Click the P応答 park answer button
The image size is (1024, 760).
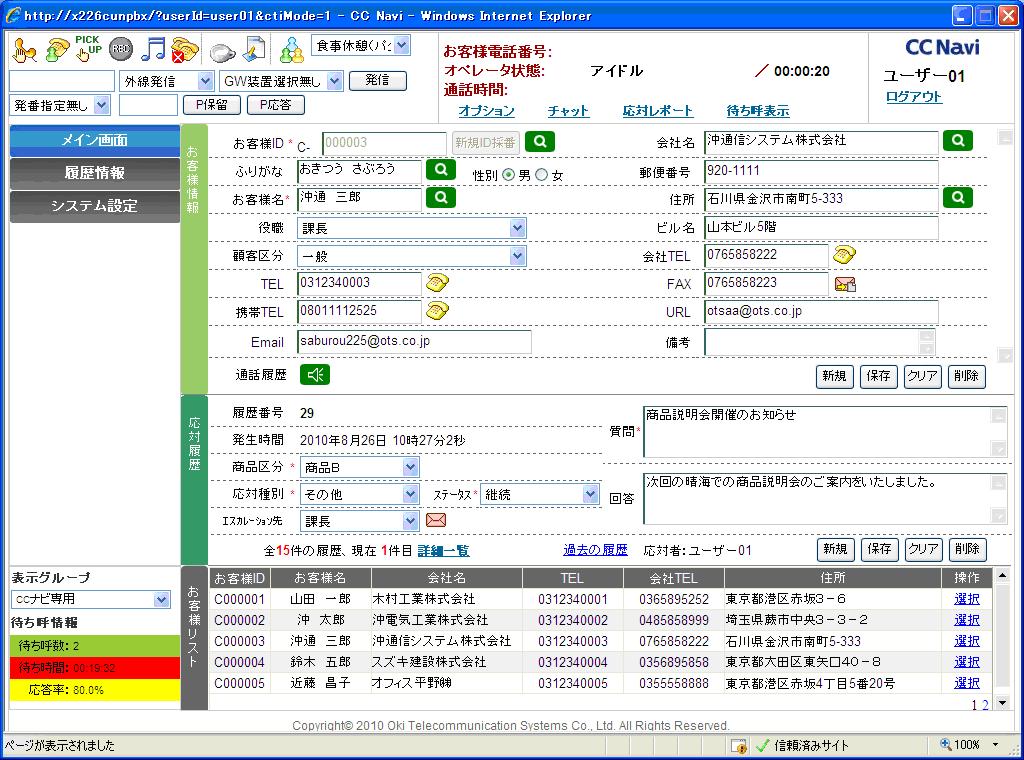[x=276, y=104]
